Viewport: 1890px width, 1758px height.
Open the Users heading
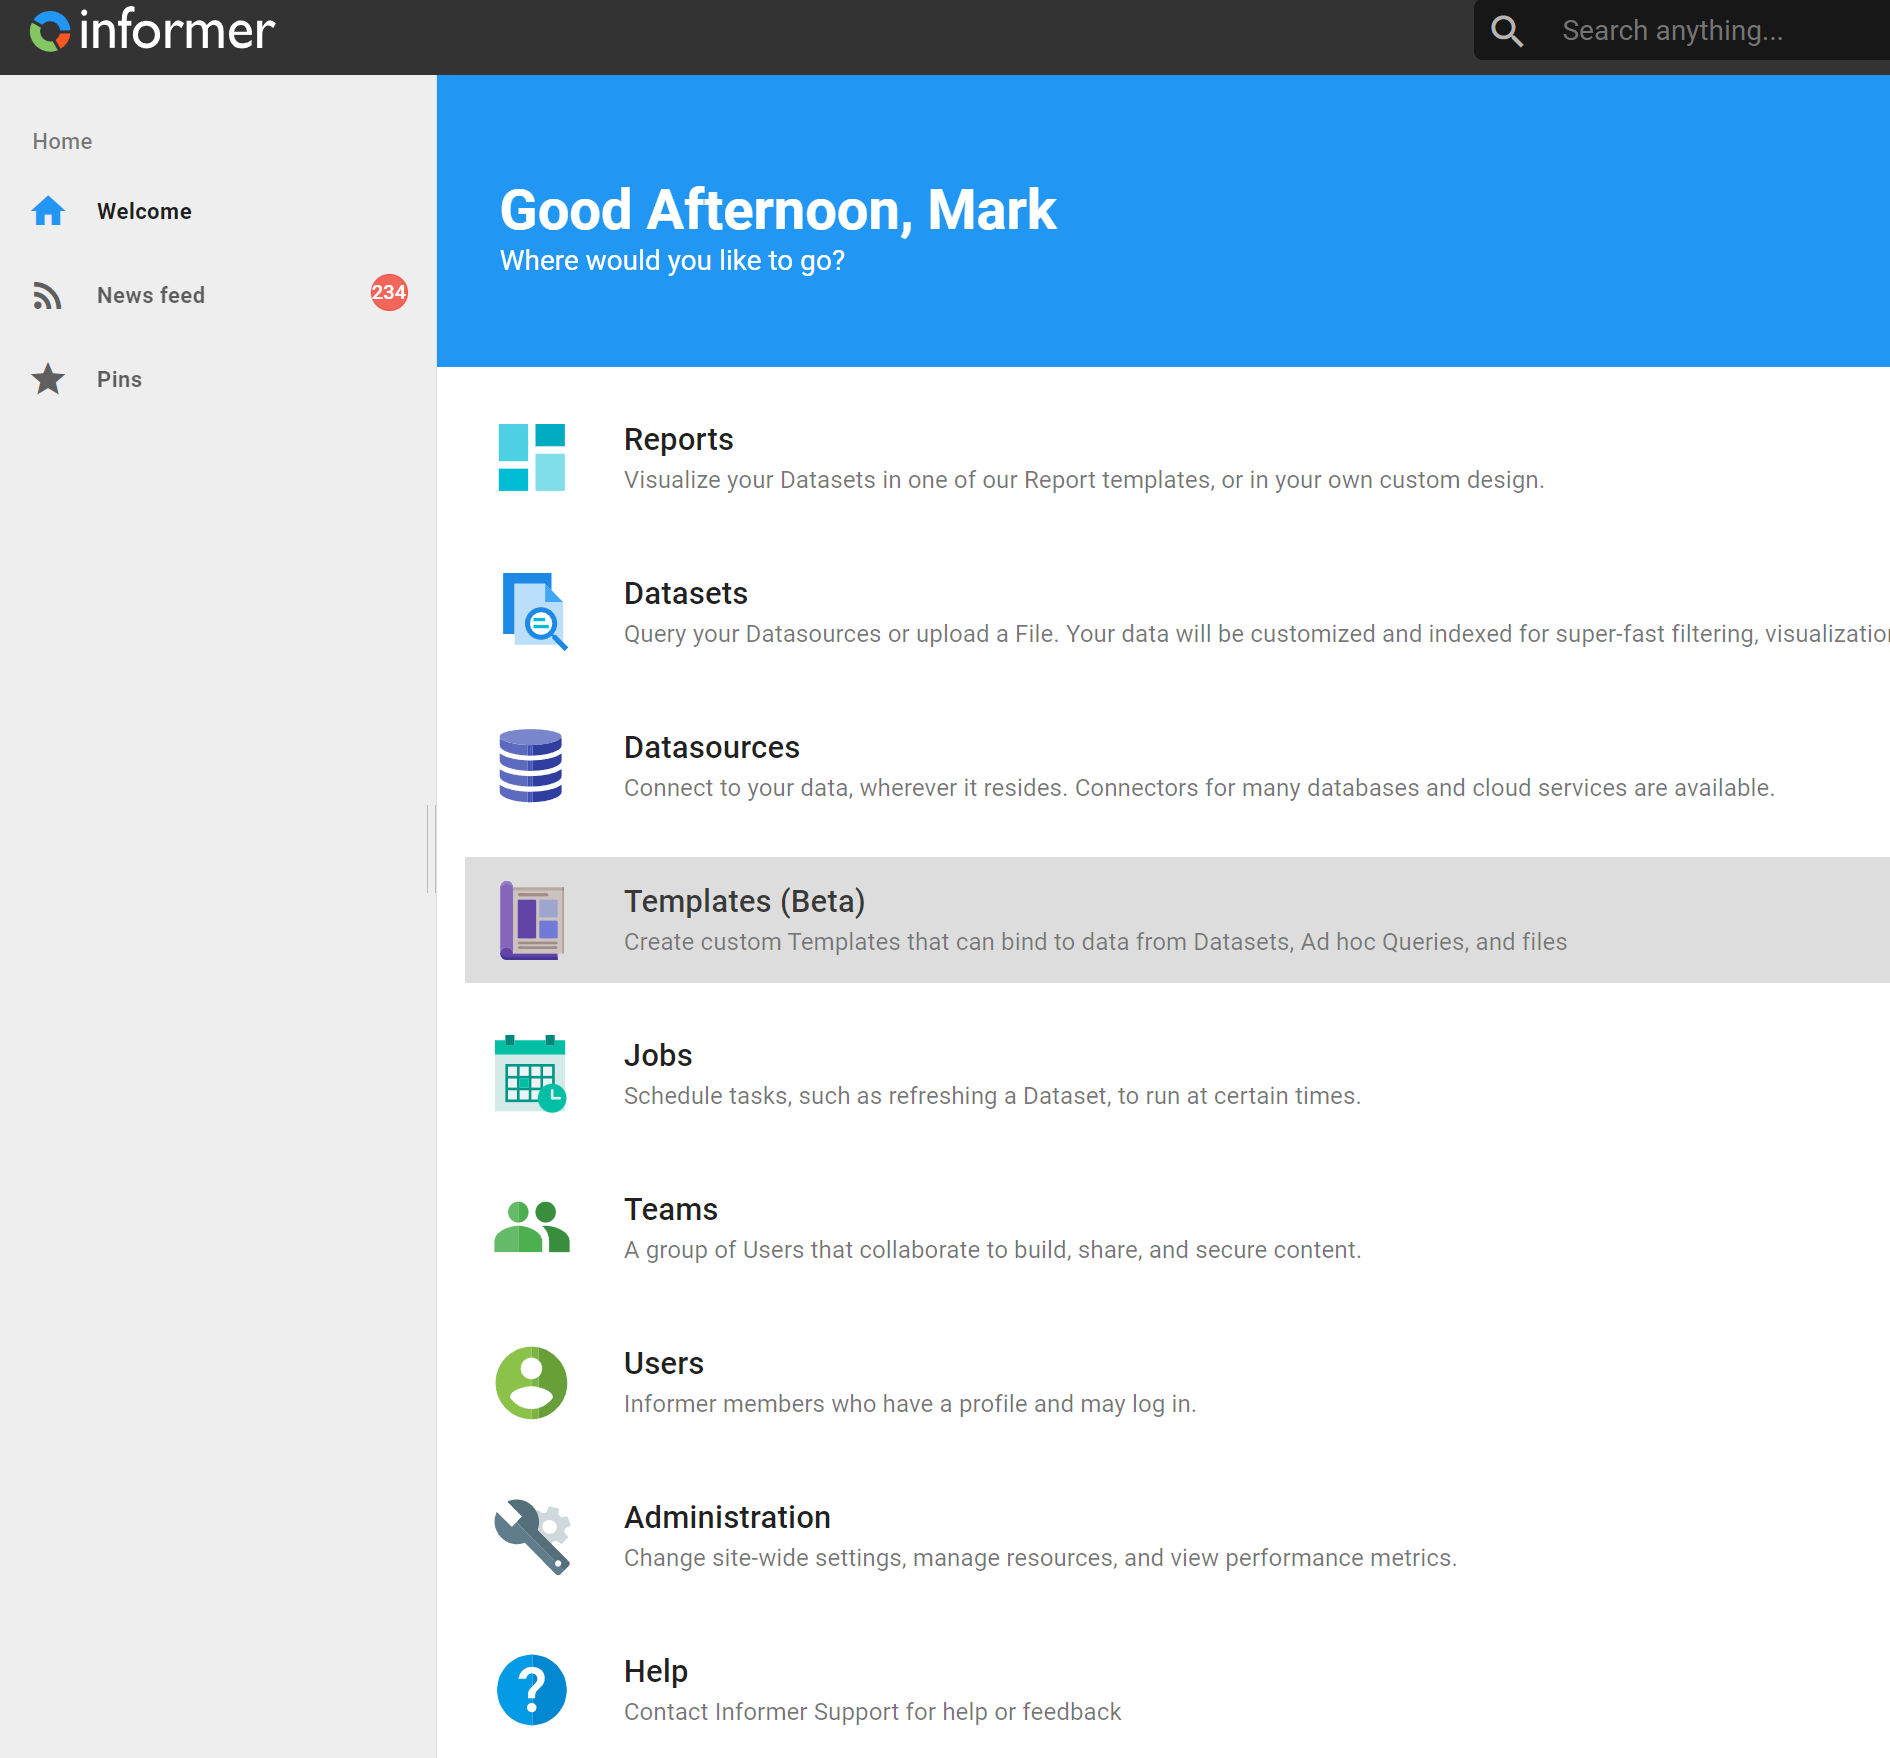(x=664, y=1363)
